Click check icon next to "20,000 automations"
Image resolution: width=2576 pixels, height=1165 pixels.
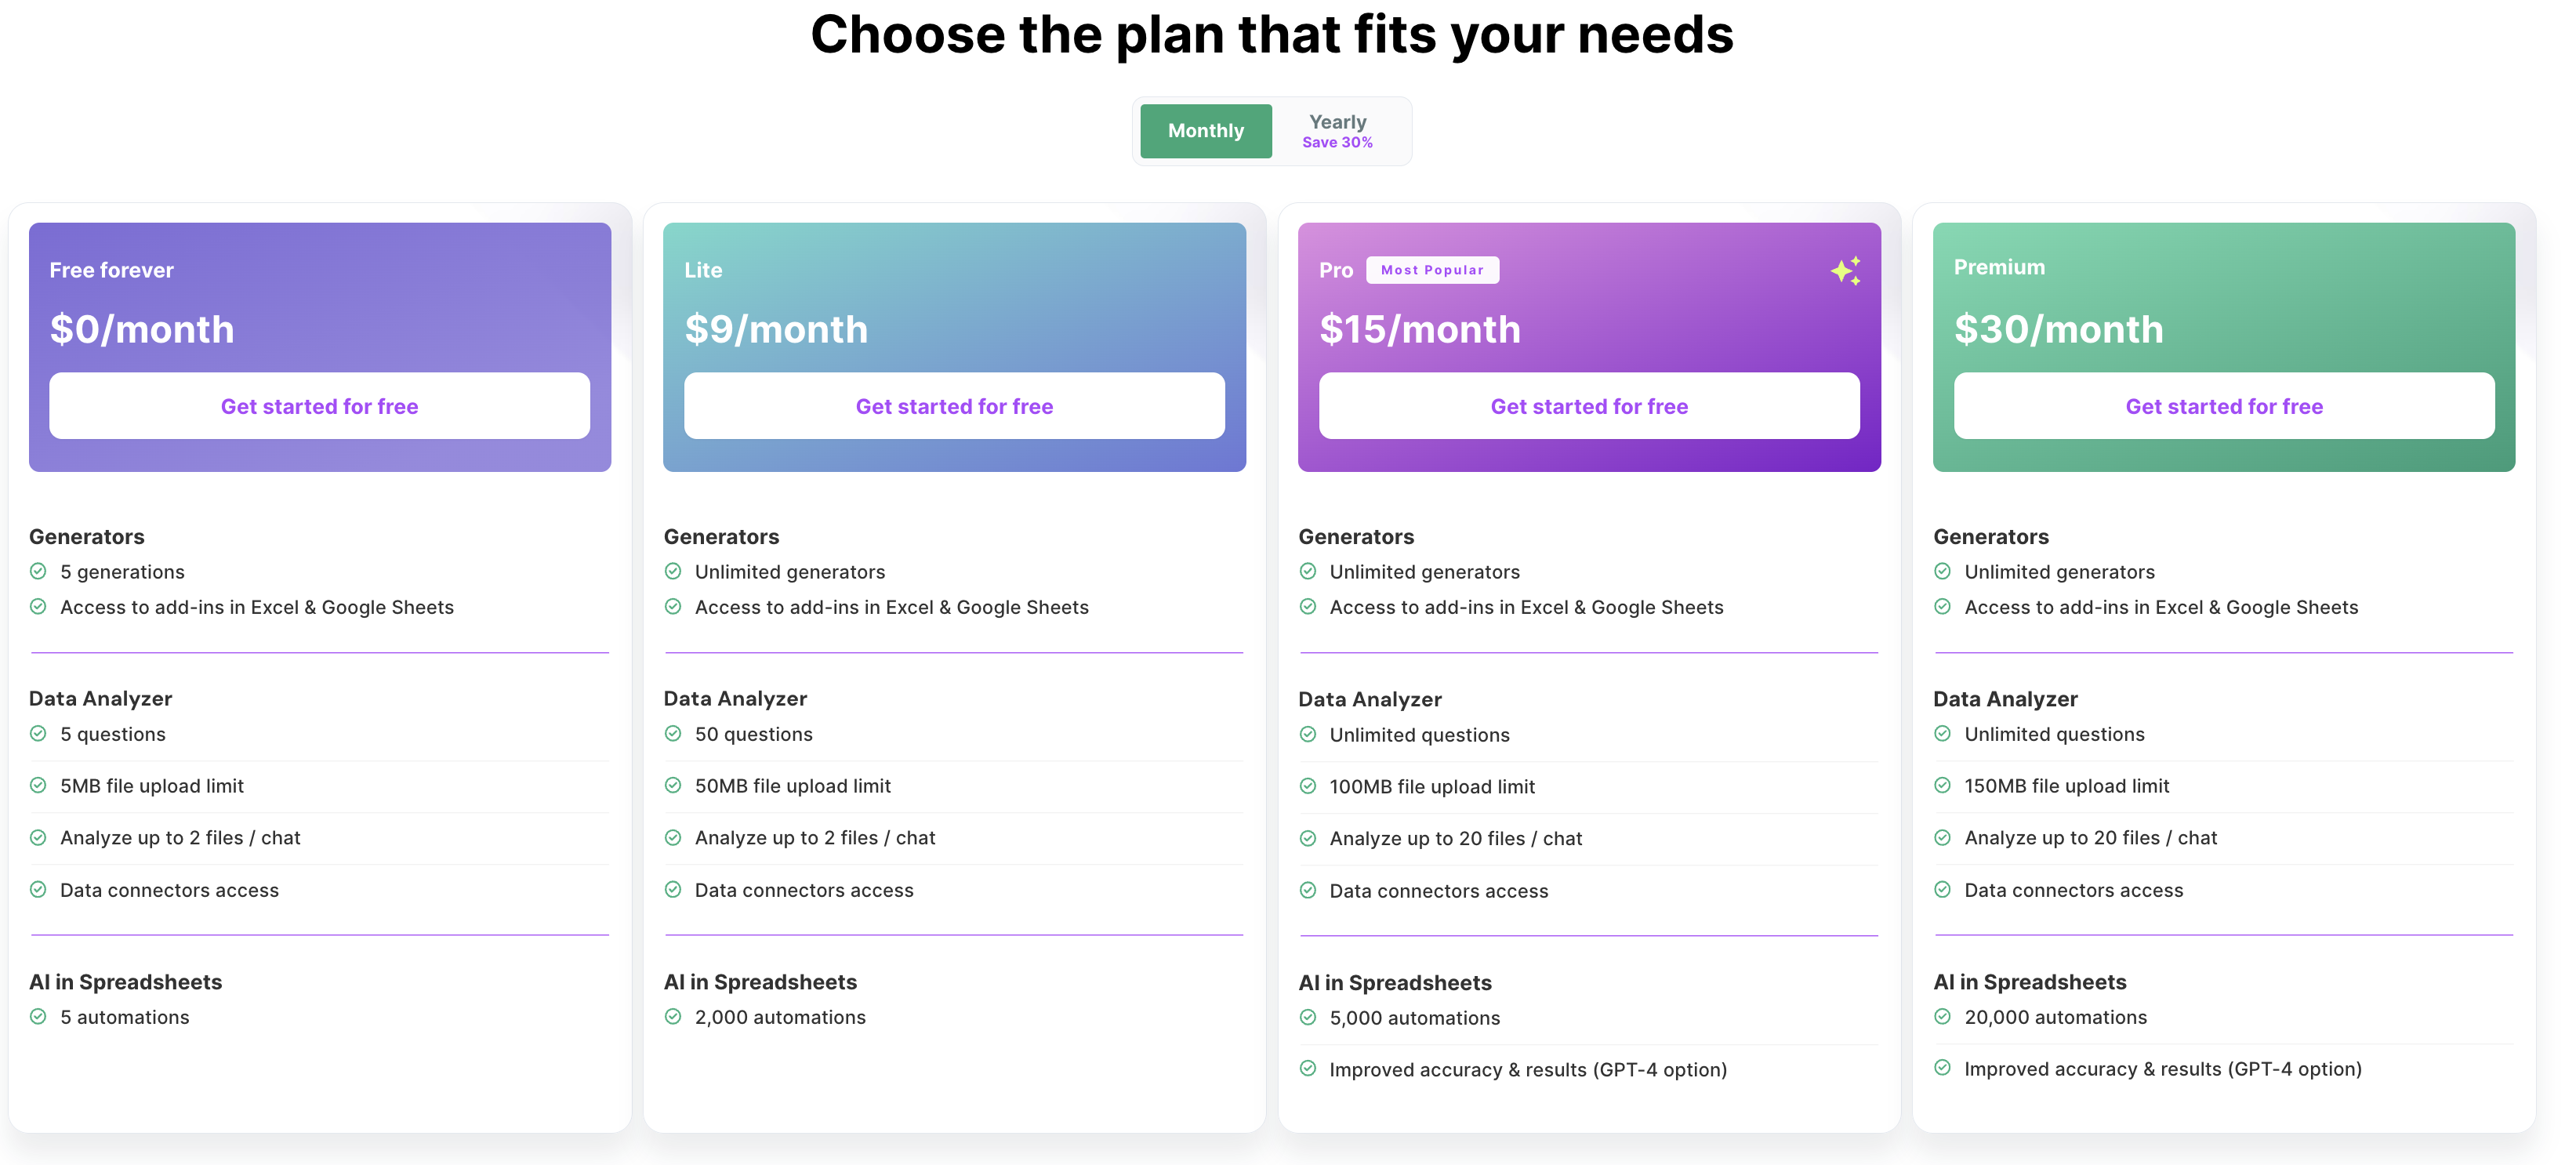pyautogui.click(x=1942, y=1016)
